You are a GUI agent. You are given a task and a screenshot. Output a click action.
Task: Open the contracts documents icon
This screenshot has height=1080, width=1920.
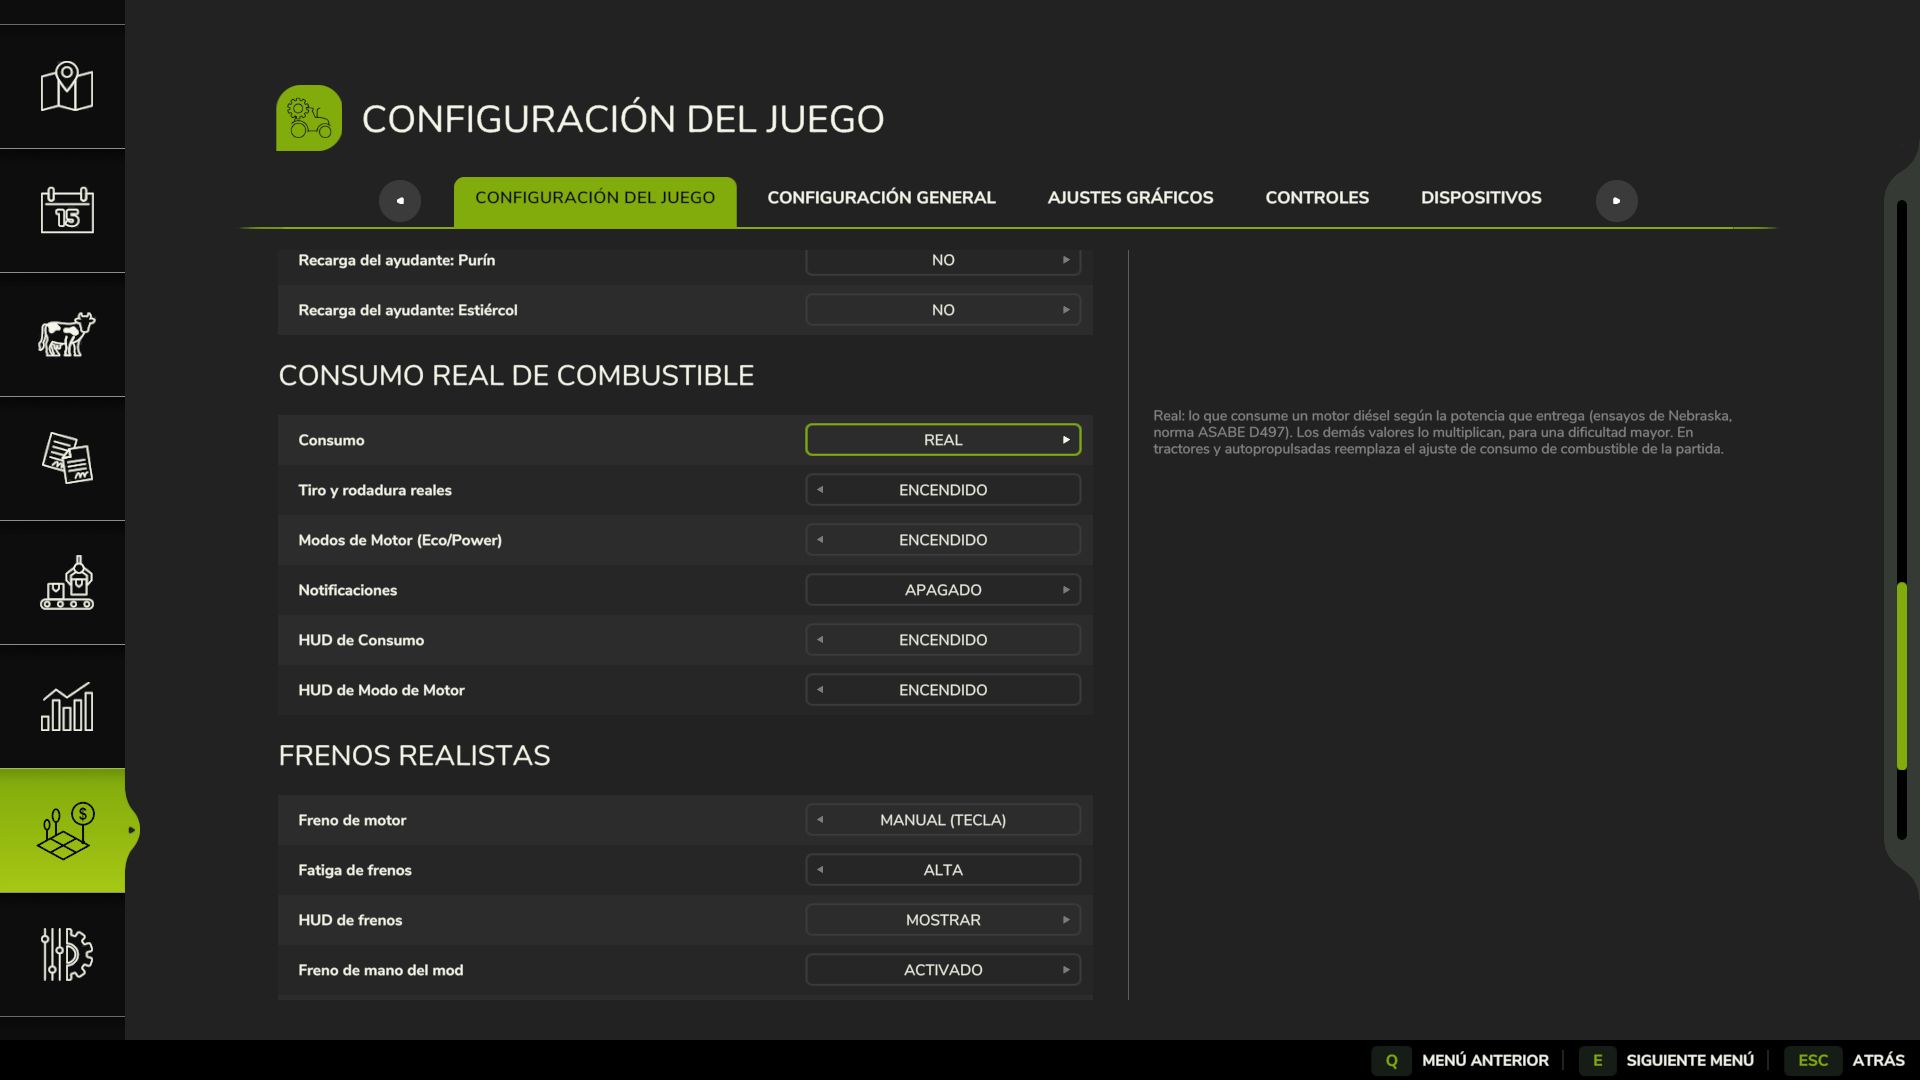pos(66,459)
